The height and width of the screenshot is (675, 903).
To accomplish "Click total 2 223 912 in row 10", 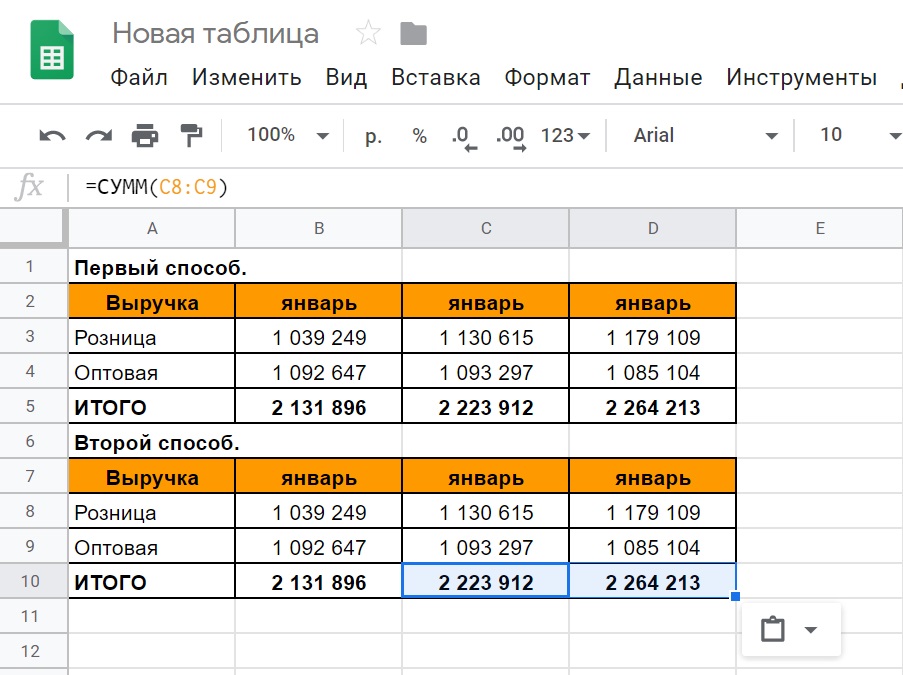I will 486,582.
